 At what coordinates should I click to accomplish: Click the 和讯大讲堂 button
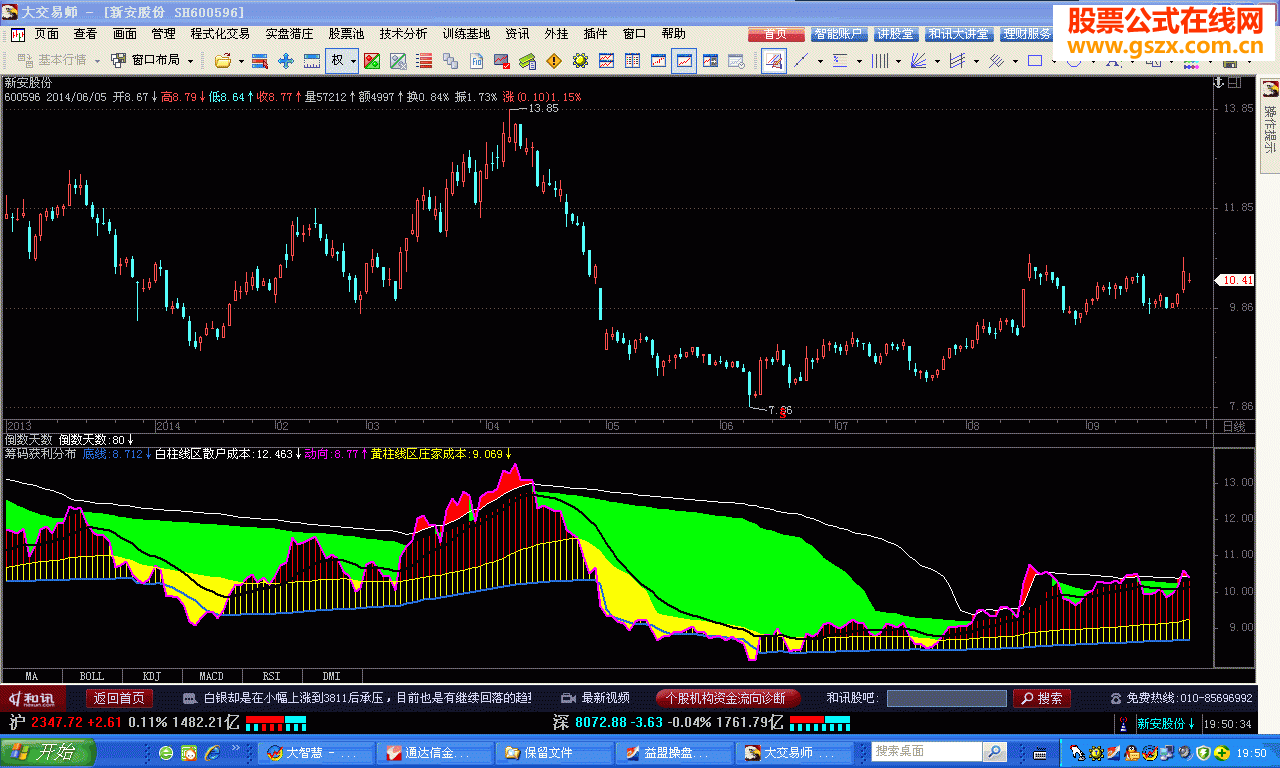tap(958, 33)
